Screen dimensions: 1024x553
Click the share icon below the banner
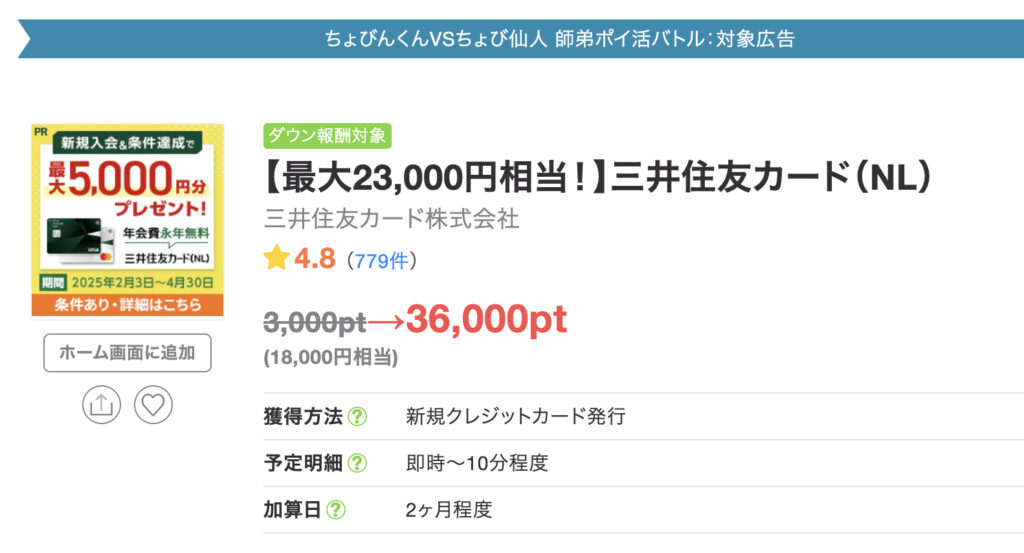click(101, 405)
